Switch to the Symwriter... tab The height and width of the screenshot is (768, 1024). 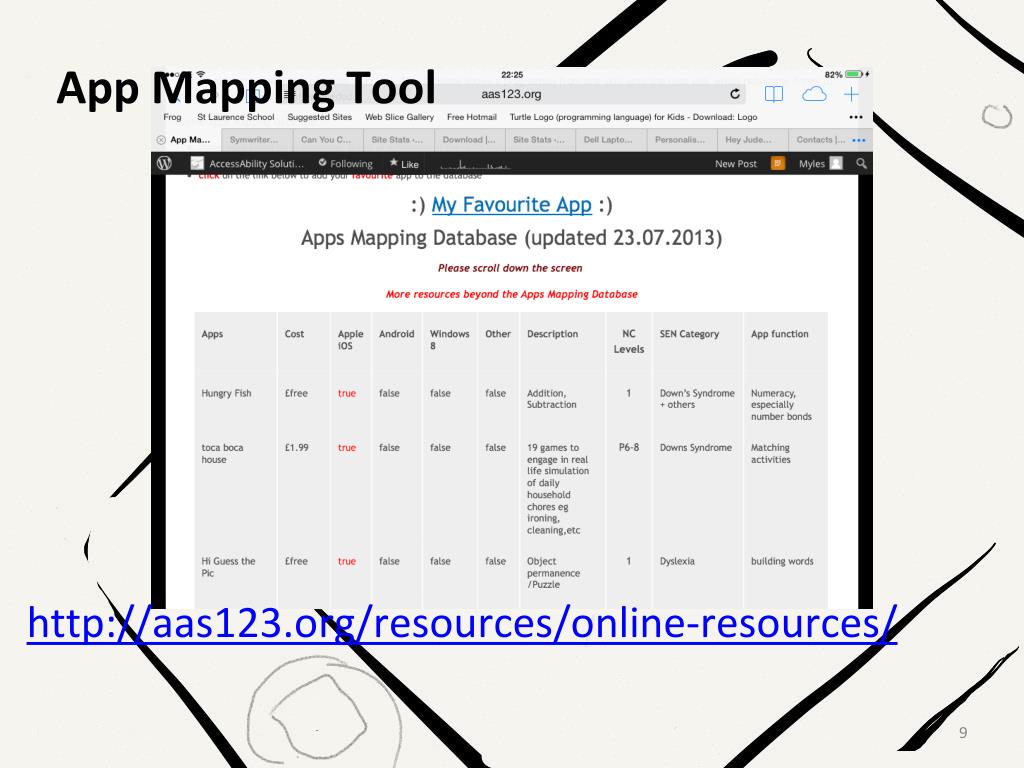[x=257, y=140]
